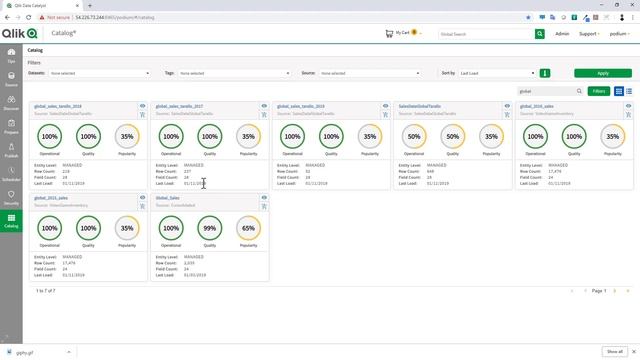Screen dimensions: 640x360
Task: Click the green Global Search magnifier button
Action: click(x=540, y=34)
